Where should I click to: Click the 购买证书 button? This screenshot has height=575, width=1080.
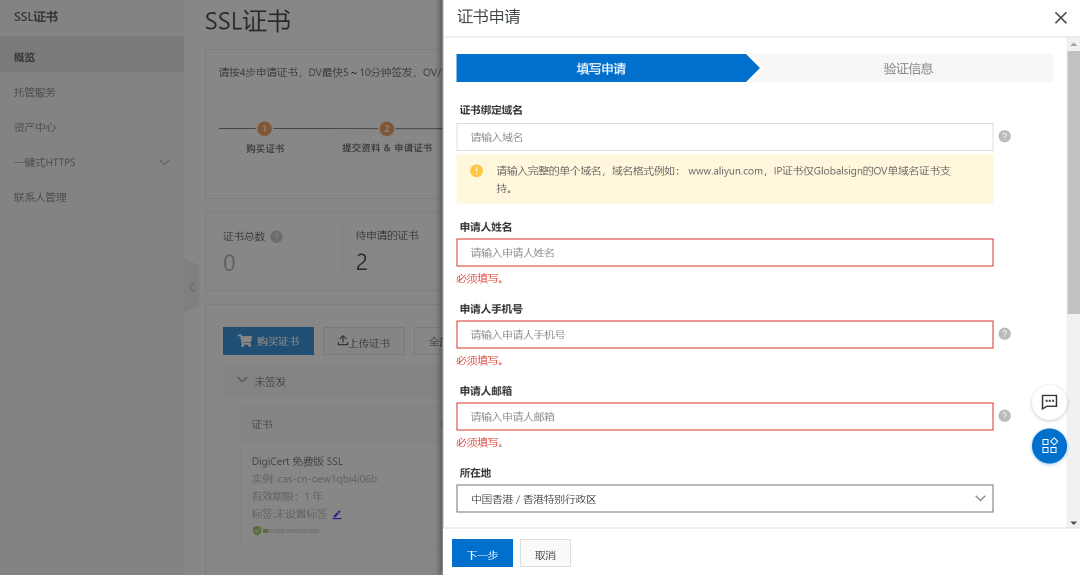click(268, 341)
